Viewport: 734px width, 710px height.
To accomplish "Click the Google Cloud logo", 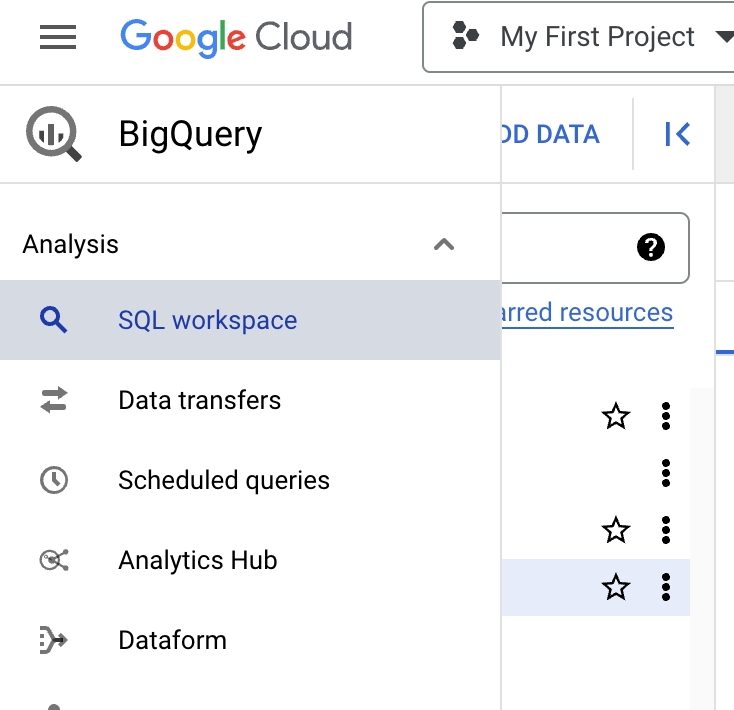I will click(x=236, y=38).
